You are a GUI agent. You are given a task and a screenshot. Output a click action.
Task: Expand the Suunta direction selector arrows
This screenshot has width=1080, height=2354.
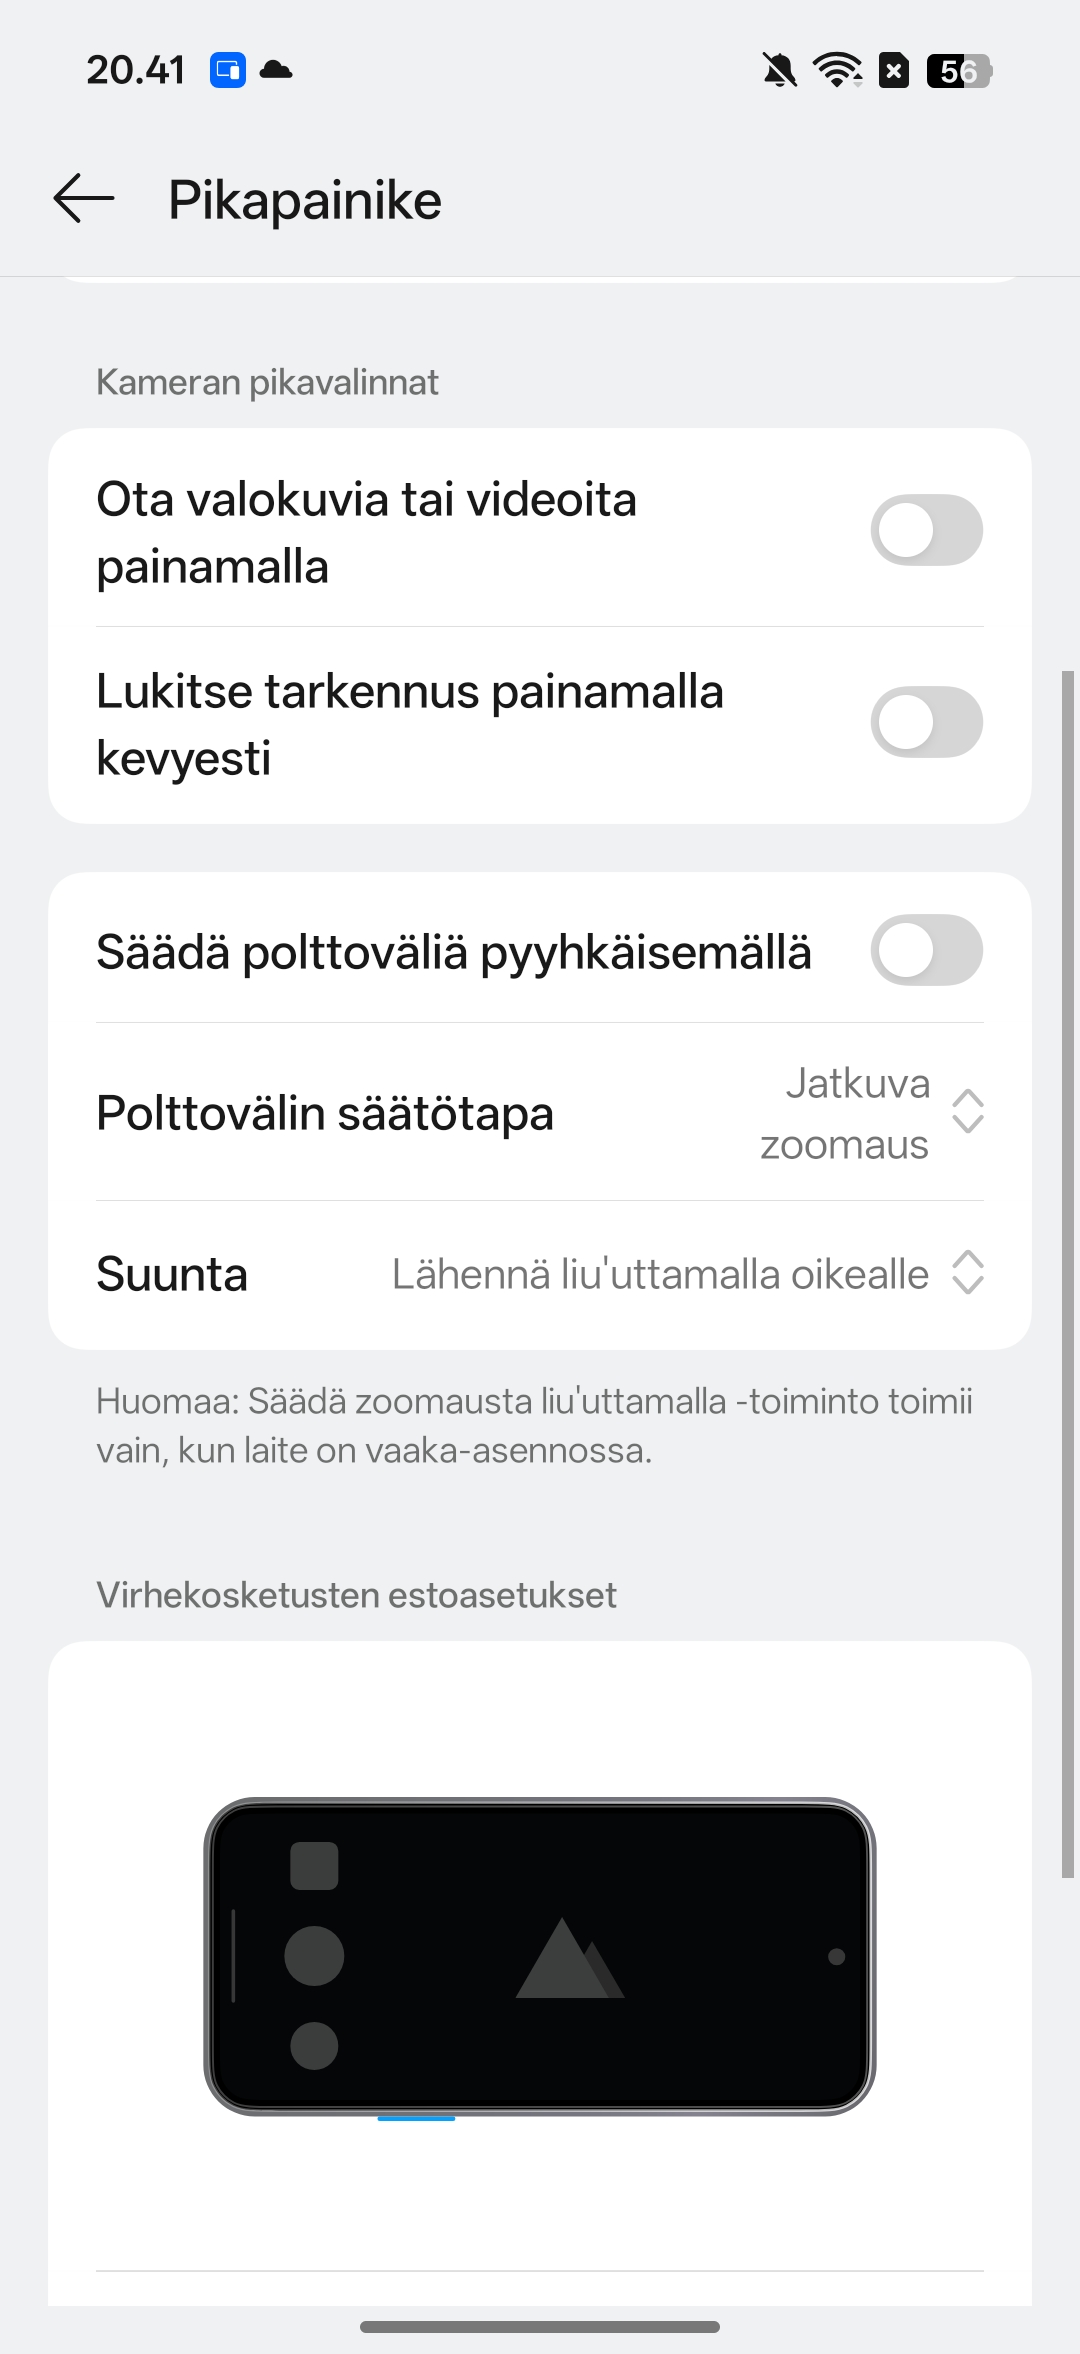pyautogui.click(x=967, y=1273)
